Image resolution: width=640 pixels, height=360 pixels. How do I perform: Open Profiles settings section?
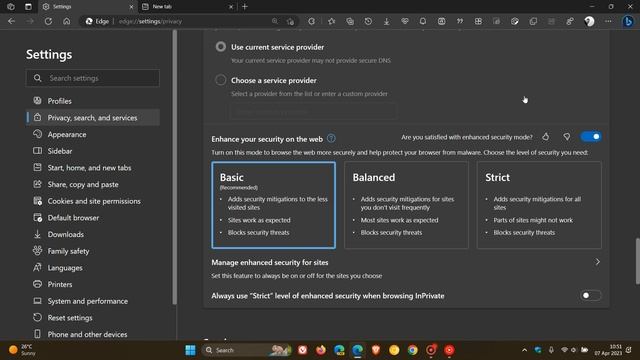(x=93, y=101)
